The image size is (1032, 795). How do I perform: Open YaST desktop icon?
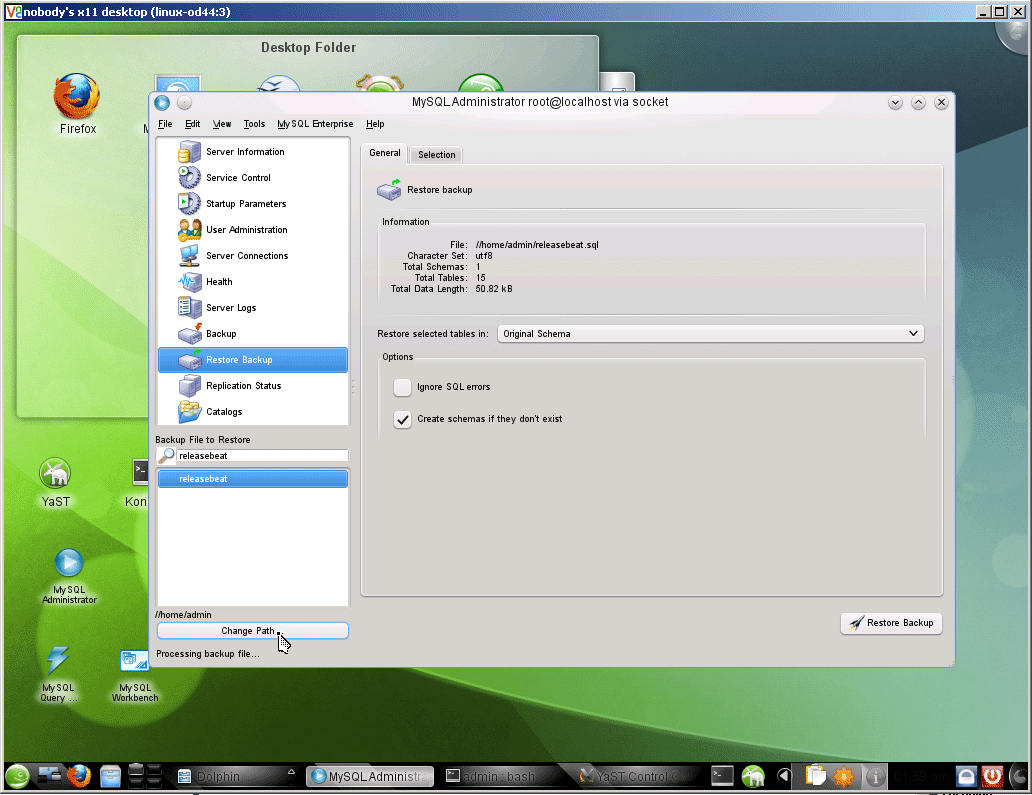click(x=55, y=483)
